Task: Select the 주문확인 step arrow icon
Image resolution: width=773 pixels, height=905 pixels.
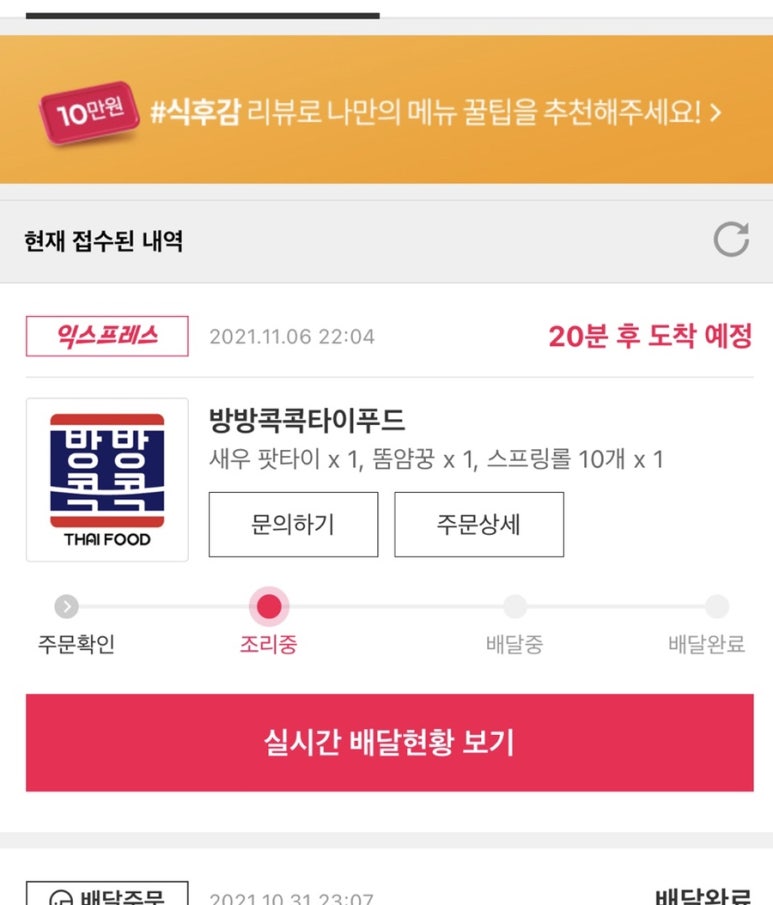Action: click(x=66, y=607)
